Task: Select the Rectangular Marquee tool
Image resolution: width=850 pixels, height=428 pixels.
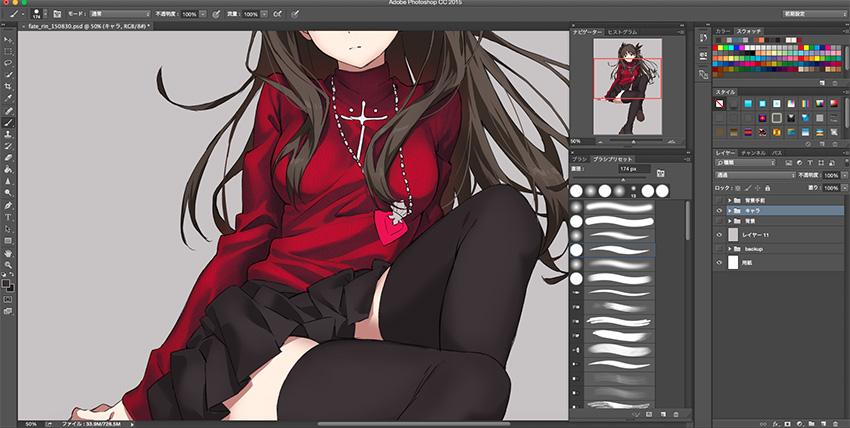Action: [x=9, y=51]
